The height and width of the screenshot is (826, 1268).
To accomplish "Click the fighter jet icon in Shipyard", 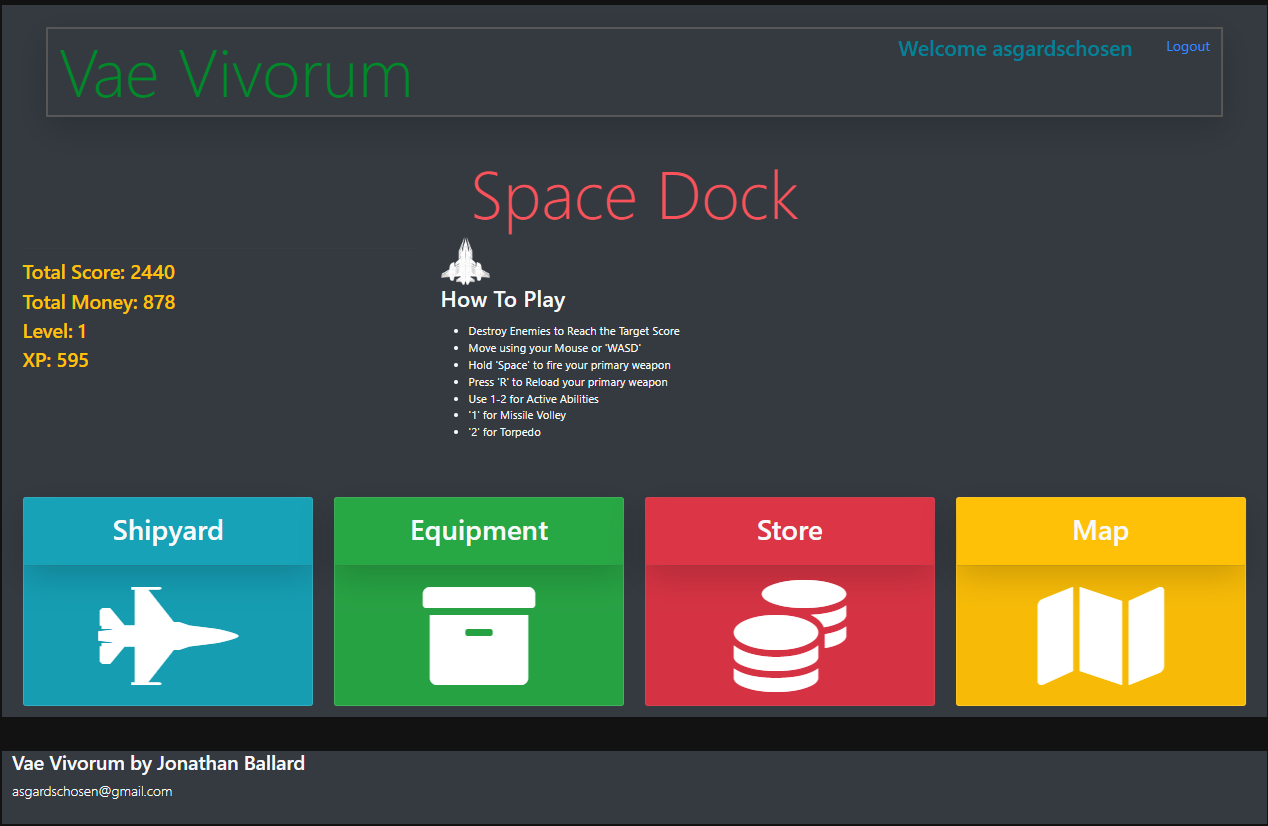I will pos(168,636).
